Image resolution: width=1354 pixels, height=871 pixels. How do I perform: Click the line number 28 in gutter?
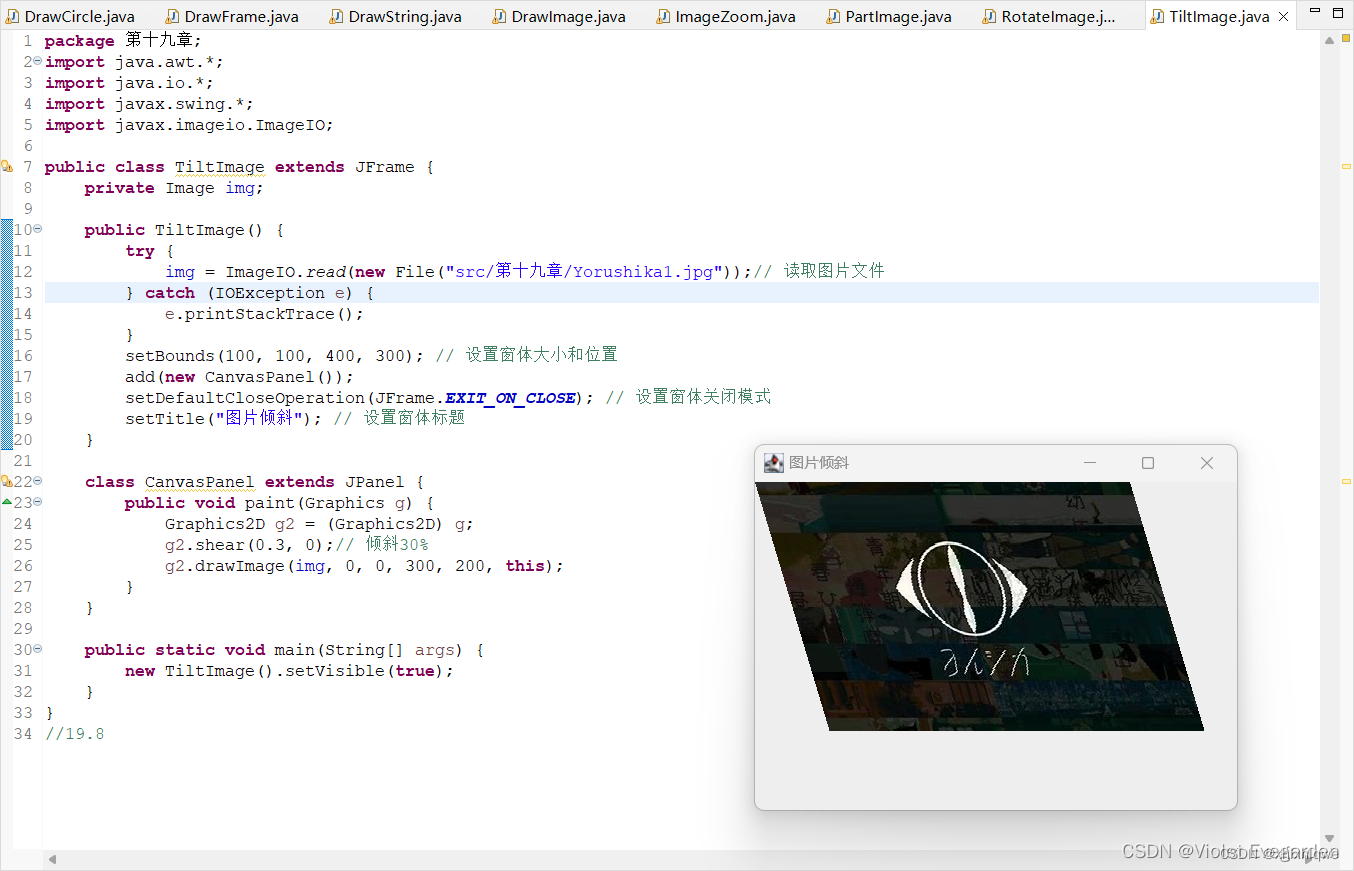(23, 608)
